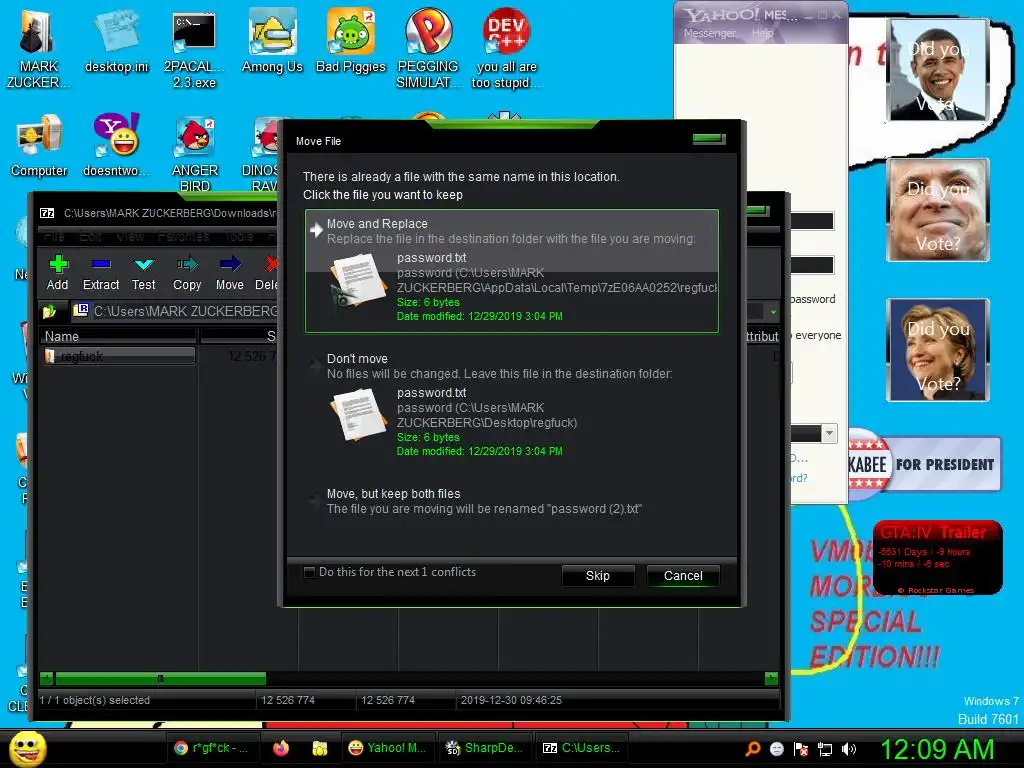Click '1 / 1 object(s) selected' in status bar
This screenshot has height=768, width=1024.
pyautogui.click(x=95, y=700)
